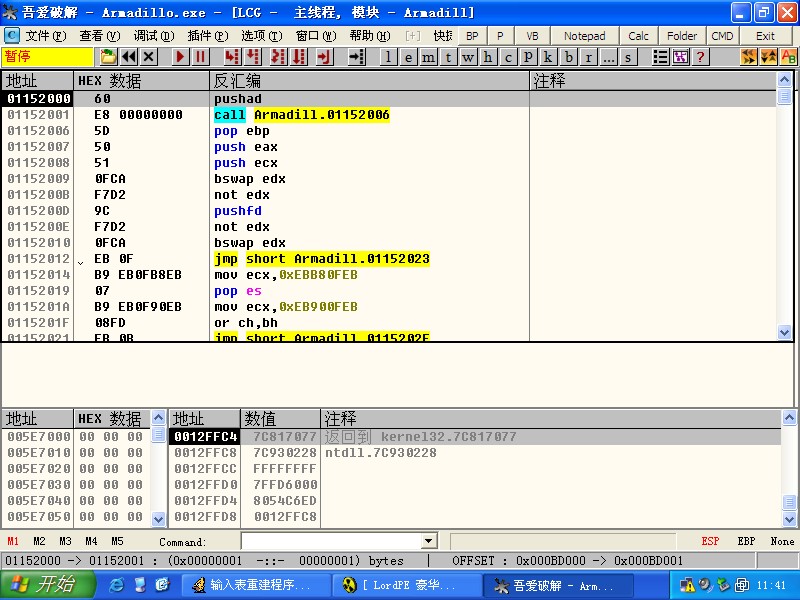The width and height of the screenshot is (800, 600).
Task: Launch Calc from quick bar
Action: coord(638,36)
